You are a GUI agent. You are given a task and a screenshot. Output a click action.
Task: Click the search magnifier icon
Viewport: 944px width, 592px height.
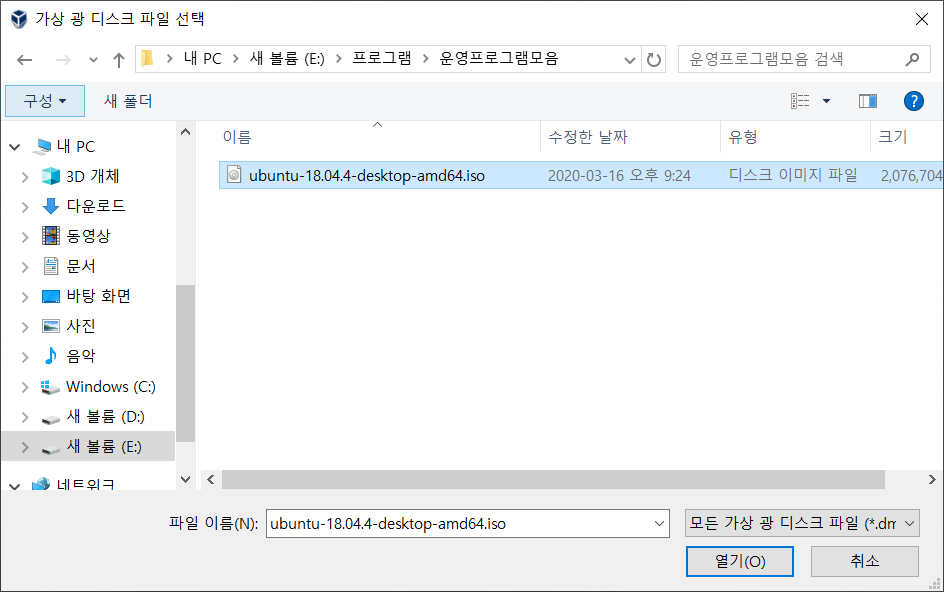[x=912, y=59]
